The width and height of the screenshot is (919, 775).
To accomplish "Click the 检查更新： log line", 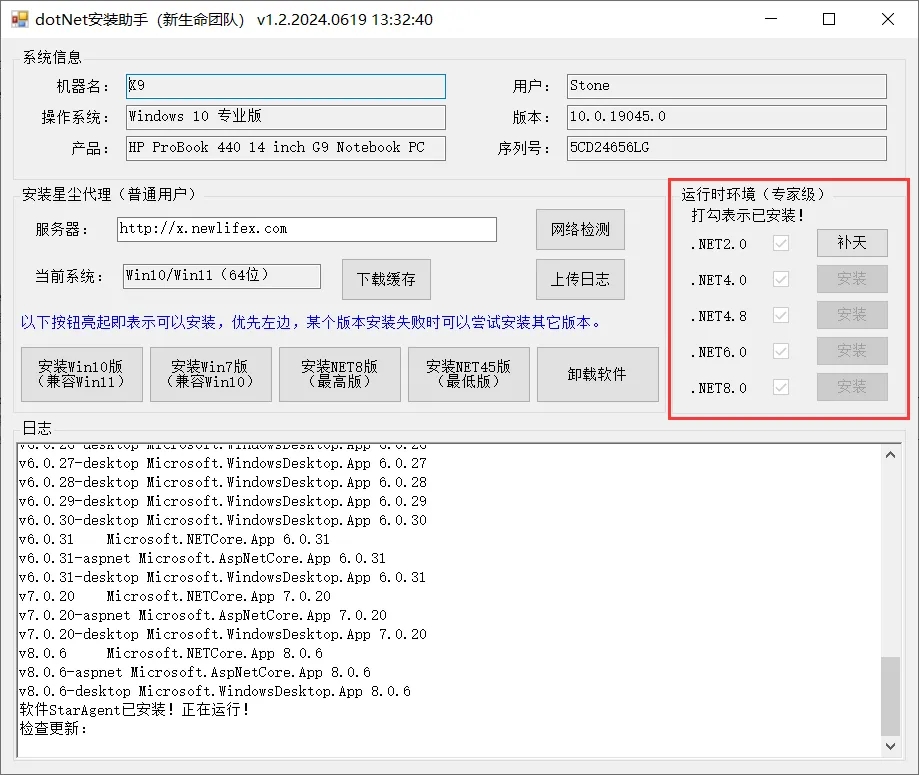I will [53, 729].
